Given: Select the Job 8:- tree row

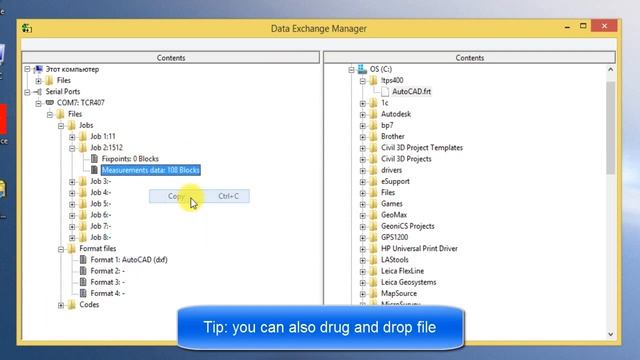Looking at the screenshot, I should [101, 237].
